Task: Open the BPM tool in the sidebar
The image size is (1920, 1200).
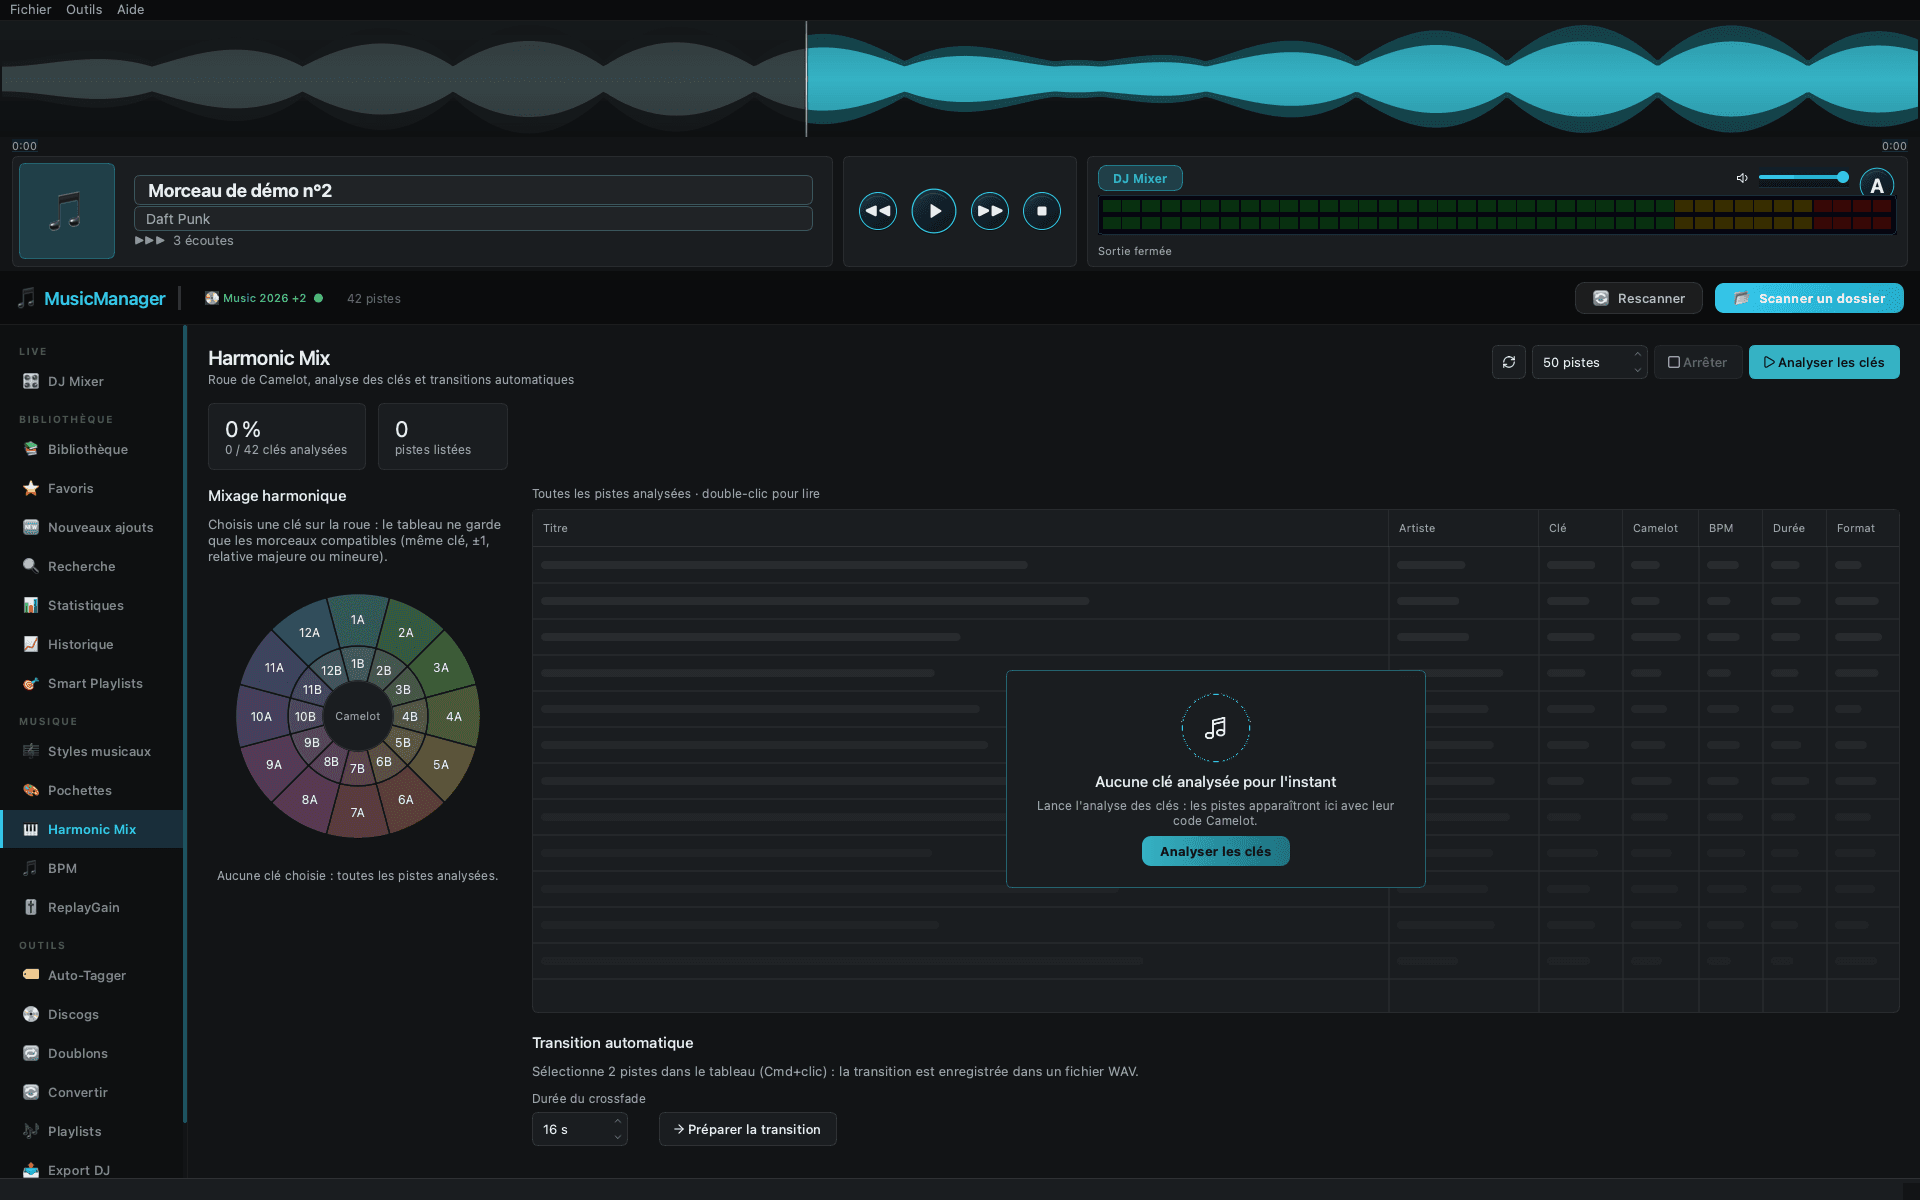Action: click(92, 868)
